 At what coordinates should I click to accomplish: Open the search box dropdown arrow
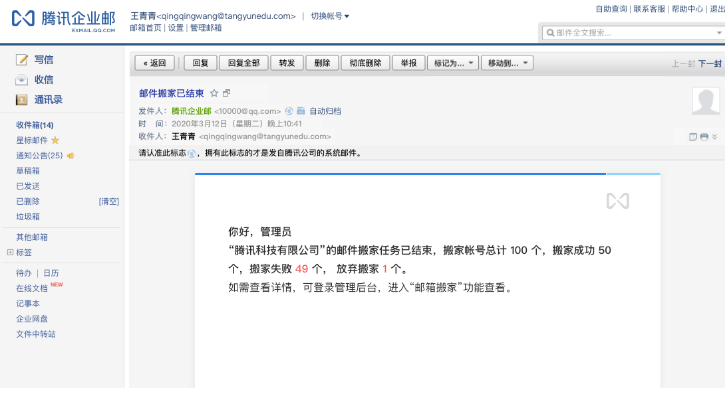719,33
